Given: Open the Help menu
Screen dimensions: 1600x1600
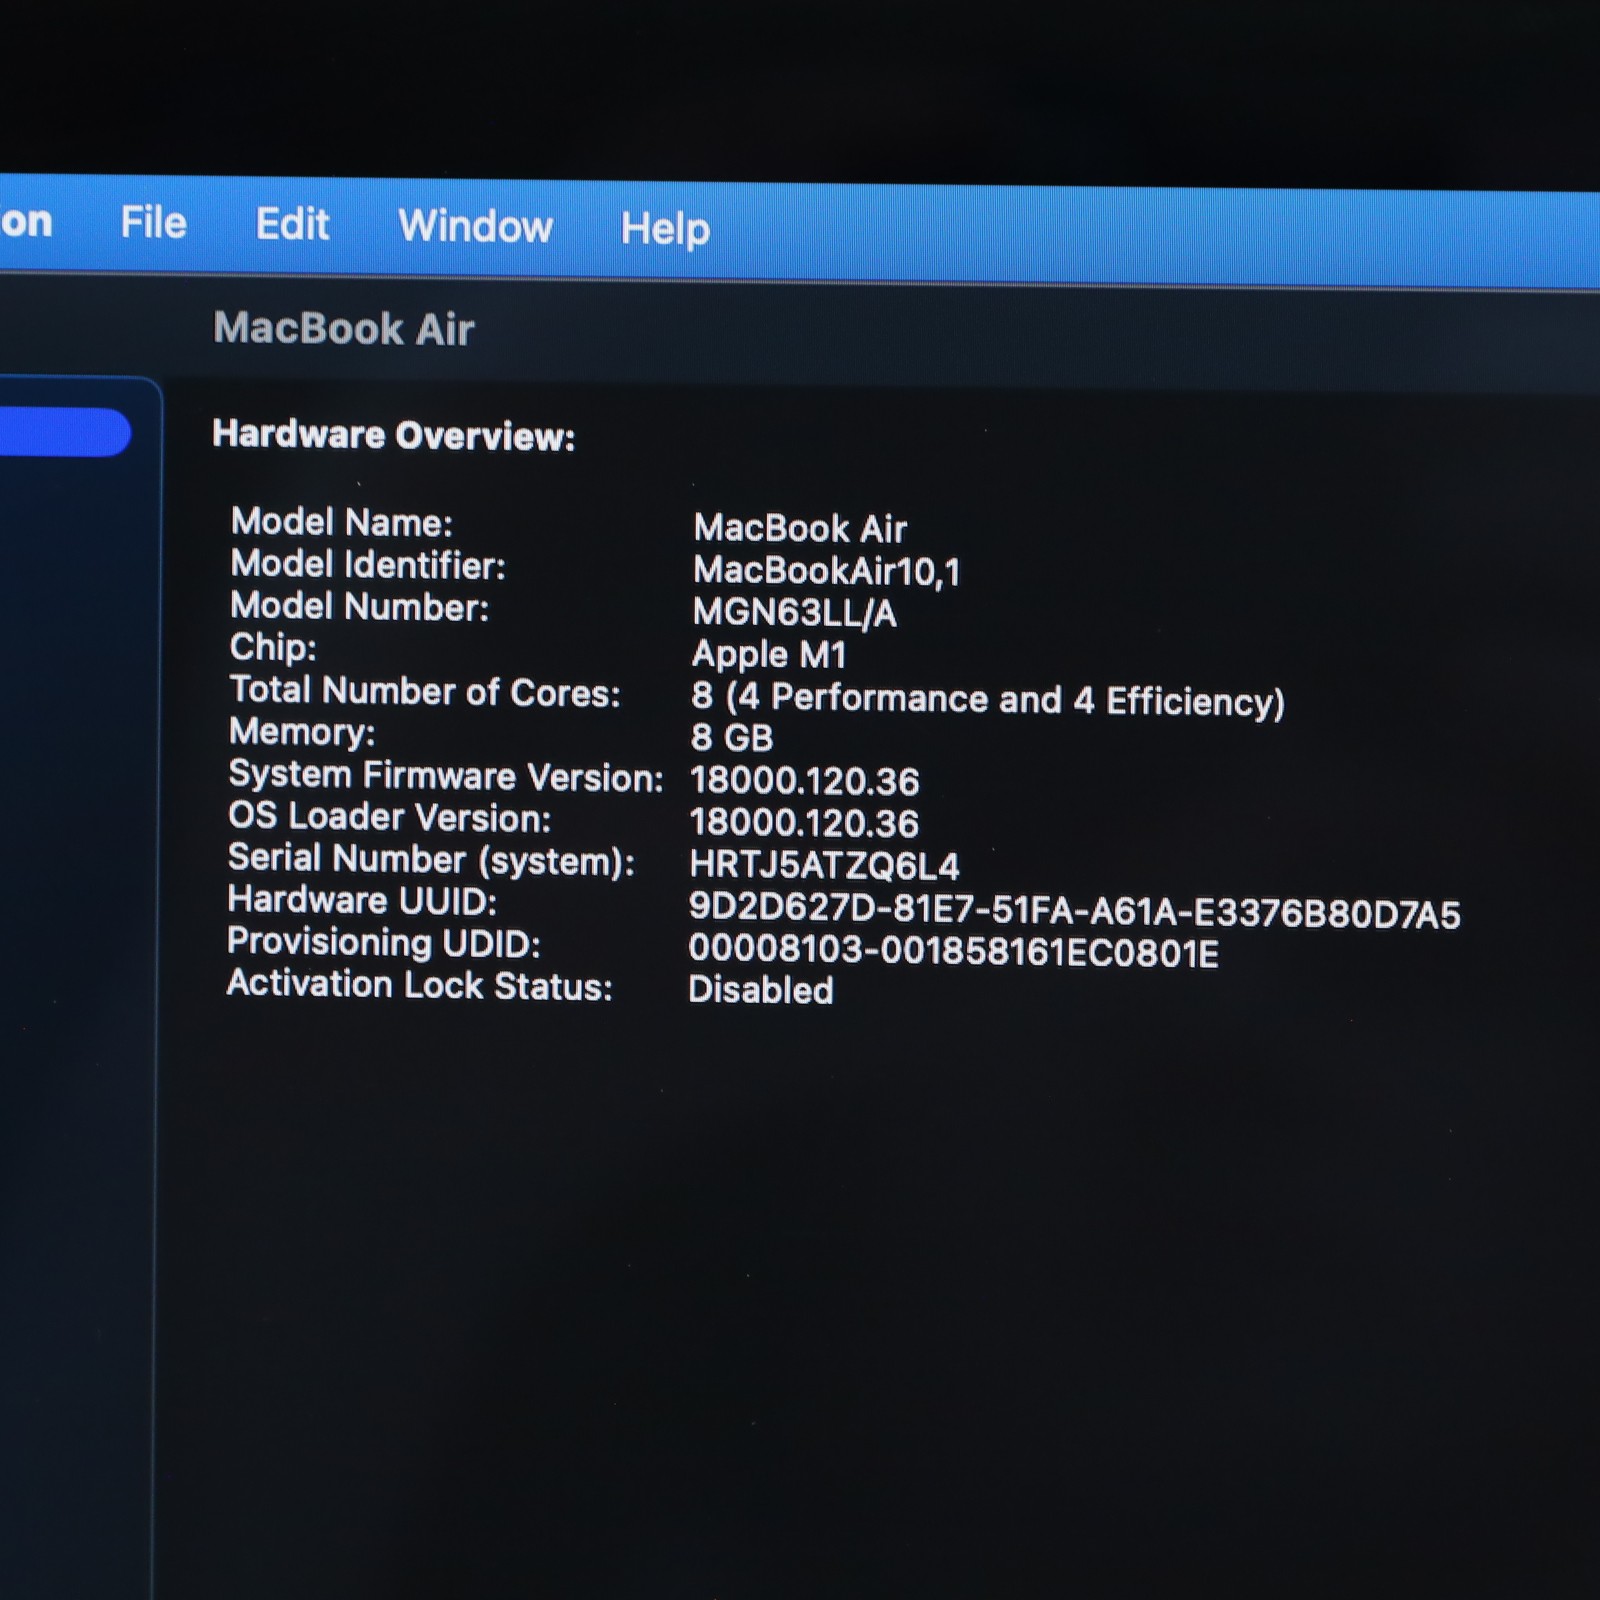Looking at the screenshot, I should click(x=665, y=229).
